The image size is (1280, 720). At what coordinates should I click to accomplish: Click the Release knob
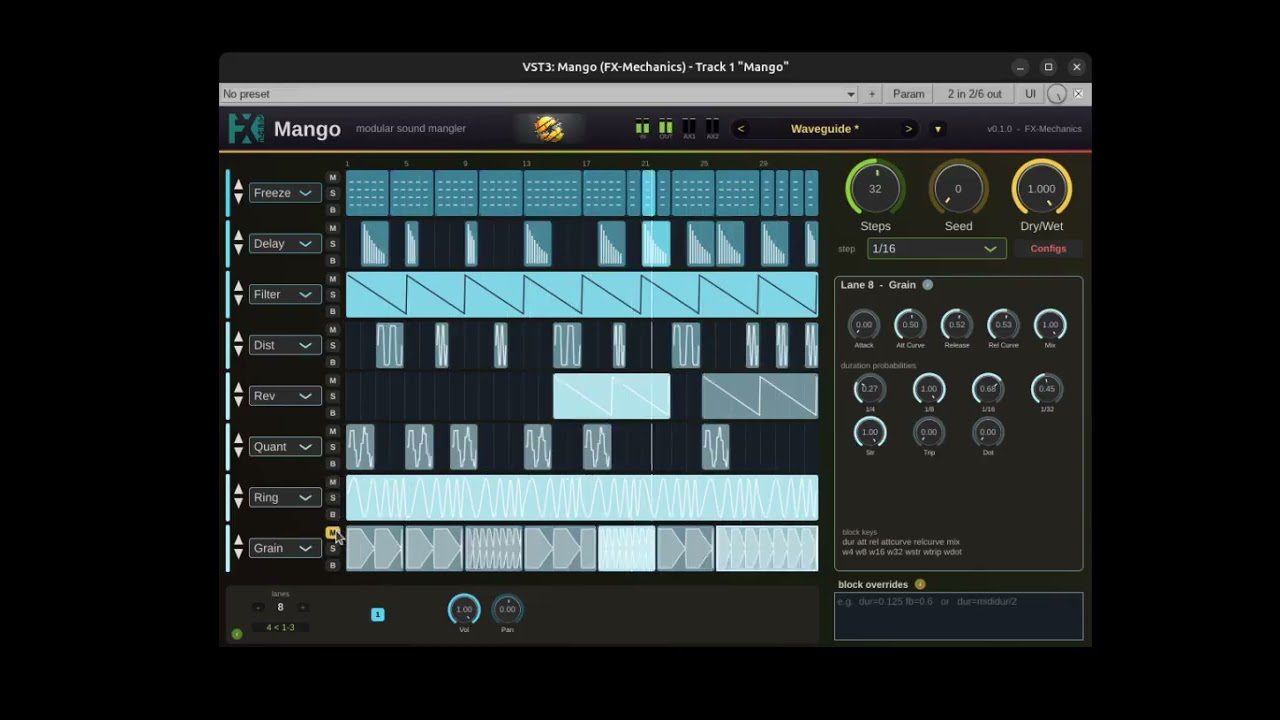[957, 325]
